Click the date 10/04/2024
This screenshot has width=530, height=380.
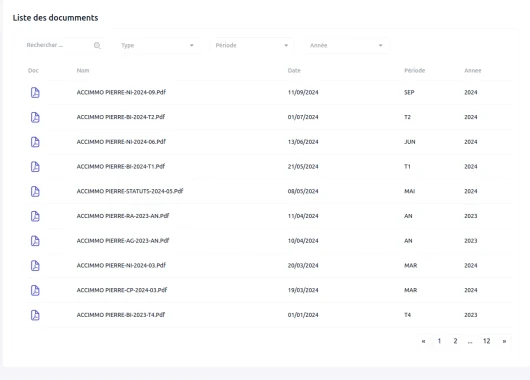(303, 241)
